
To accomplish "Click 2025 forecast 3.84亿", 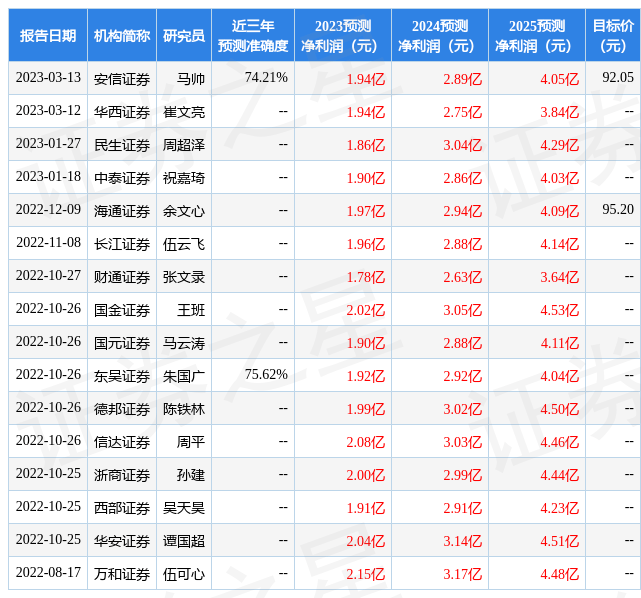I will point(559,112).
